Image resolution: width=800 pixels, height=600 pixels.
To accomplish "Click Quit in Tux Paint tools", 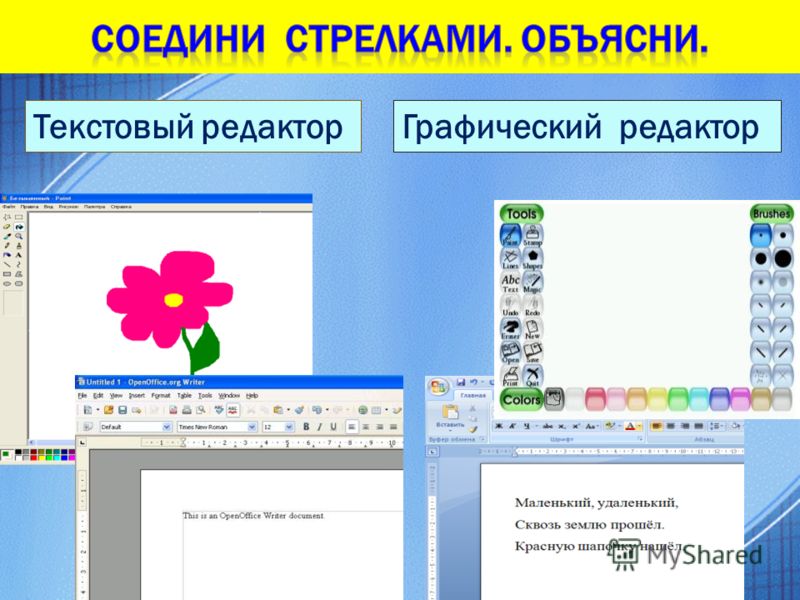I will (x=532, y=376).
